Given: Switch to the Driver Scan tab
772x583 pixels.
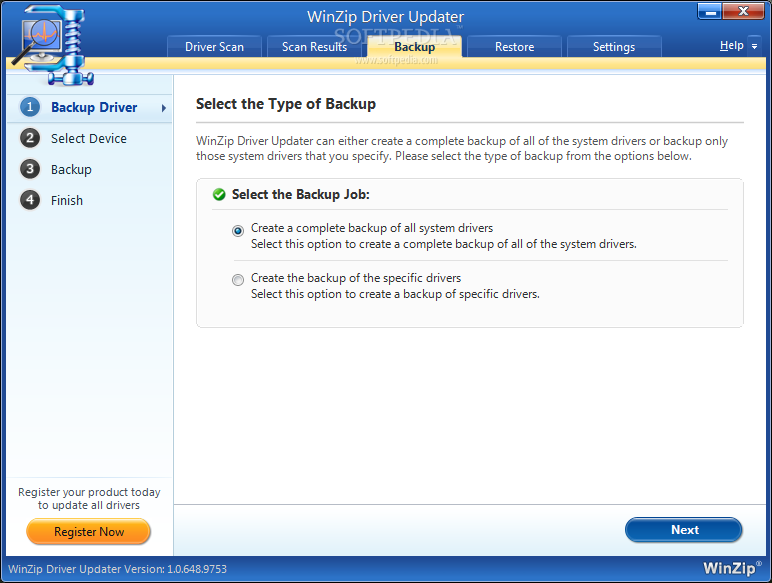Looking at the screenshot, I should pyautogui.click(x=214, y=47).
